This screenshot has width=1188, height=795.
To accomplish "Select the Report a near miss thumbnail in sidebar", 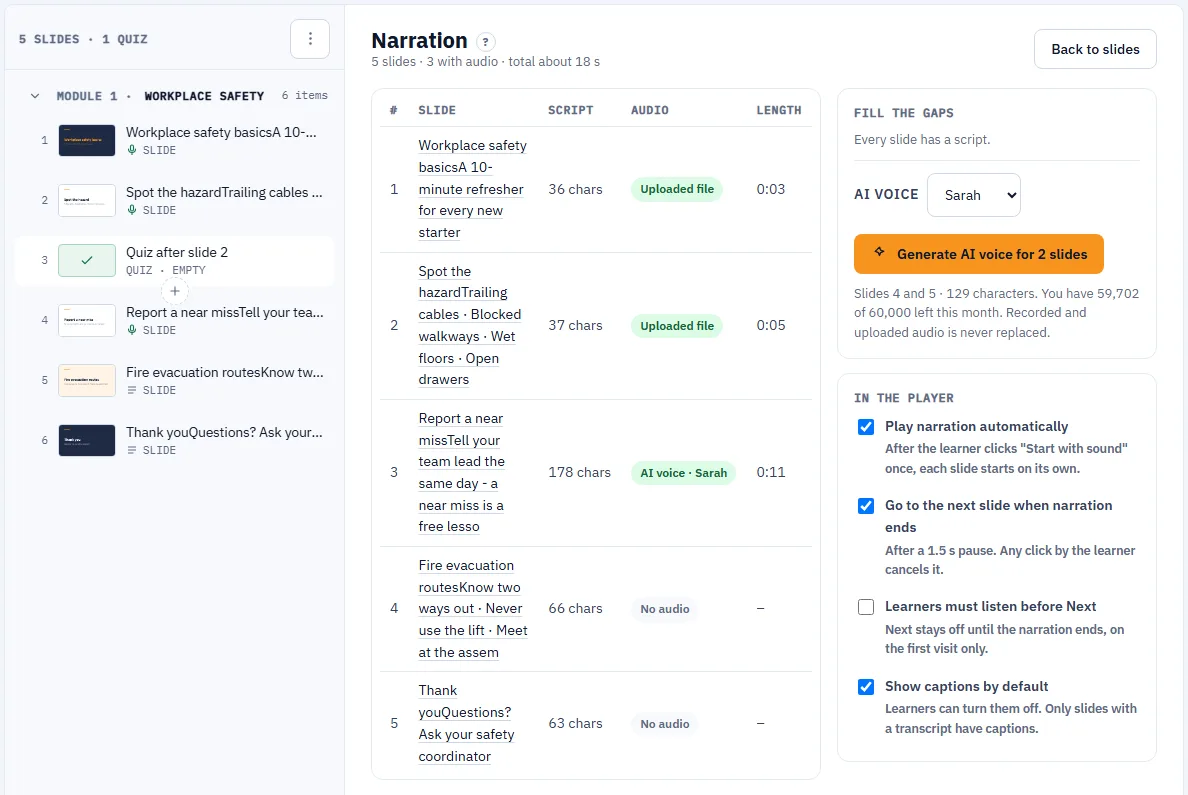I will (x=87, y=321).
